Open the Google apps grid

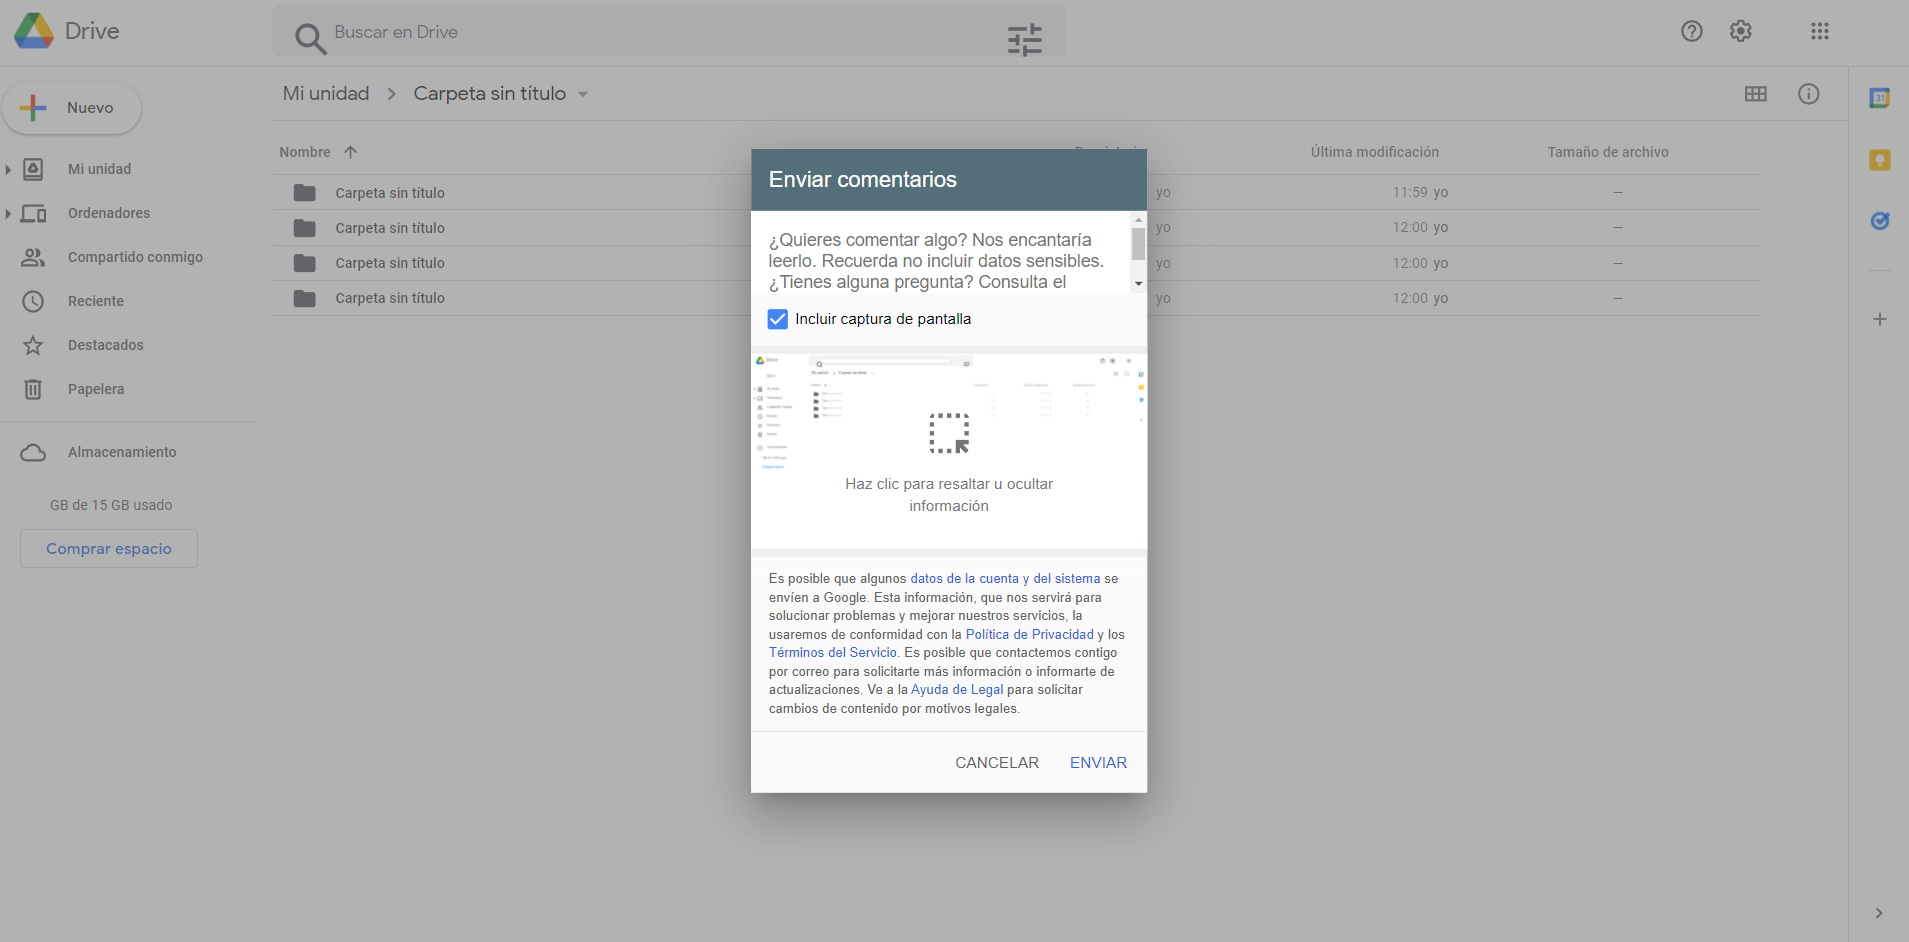click(1820, 31)
